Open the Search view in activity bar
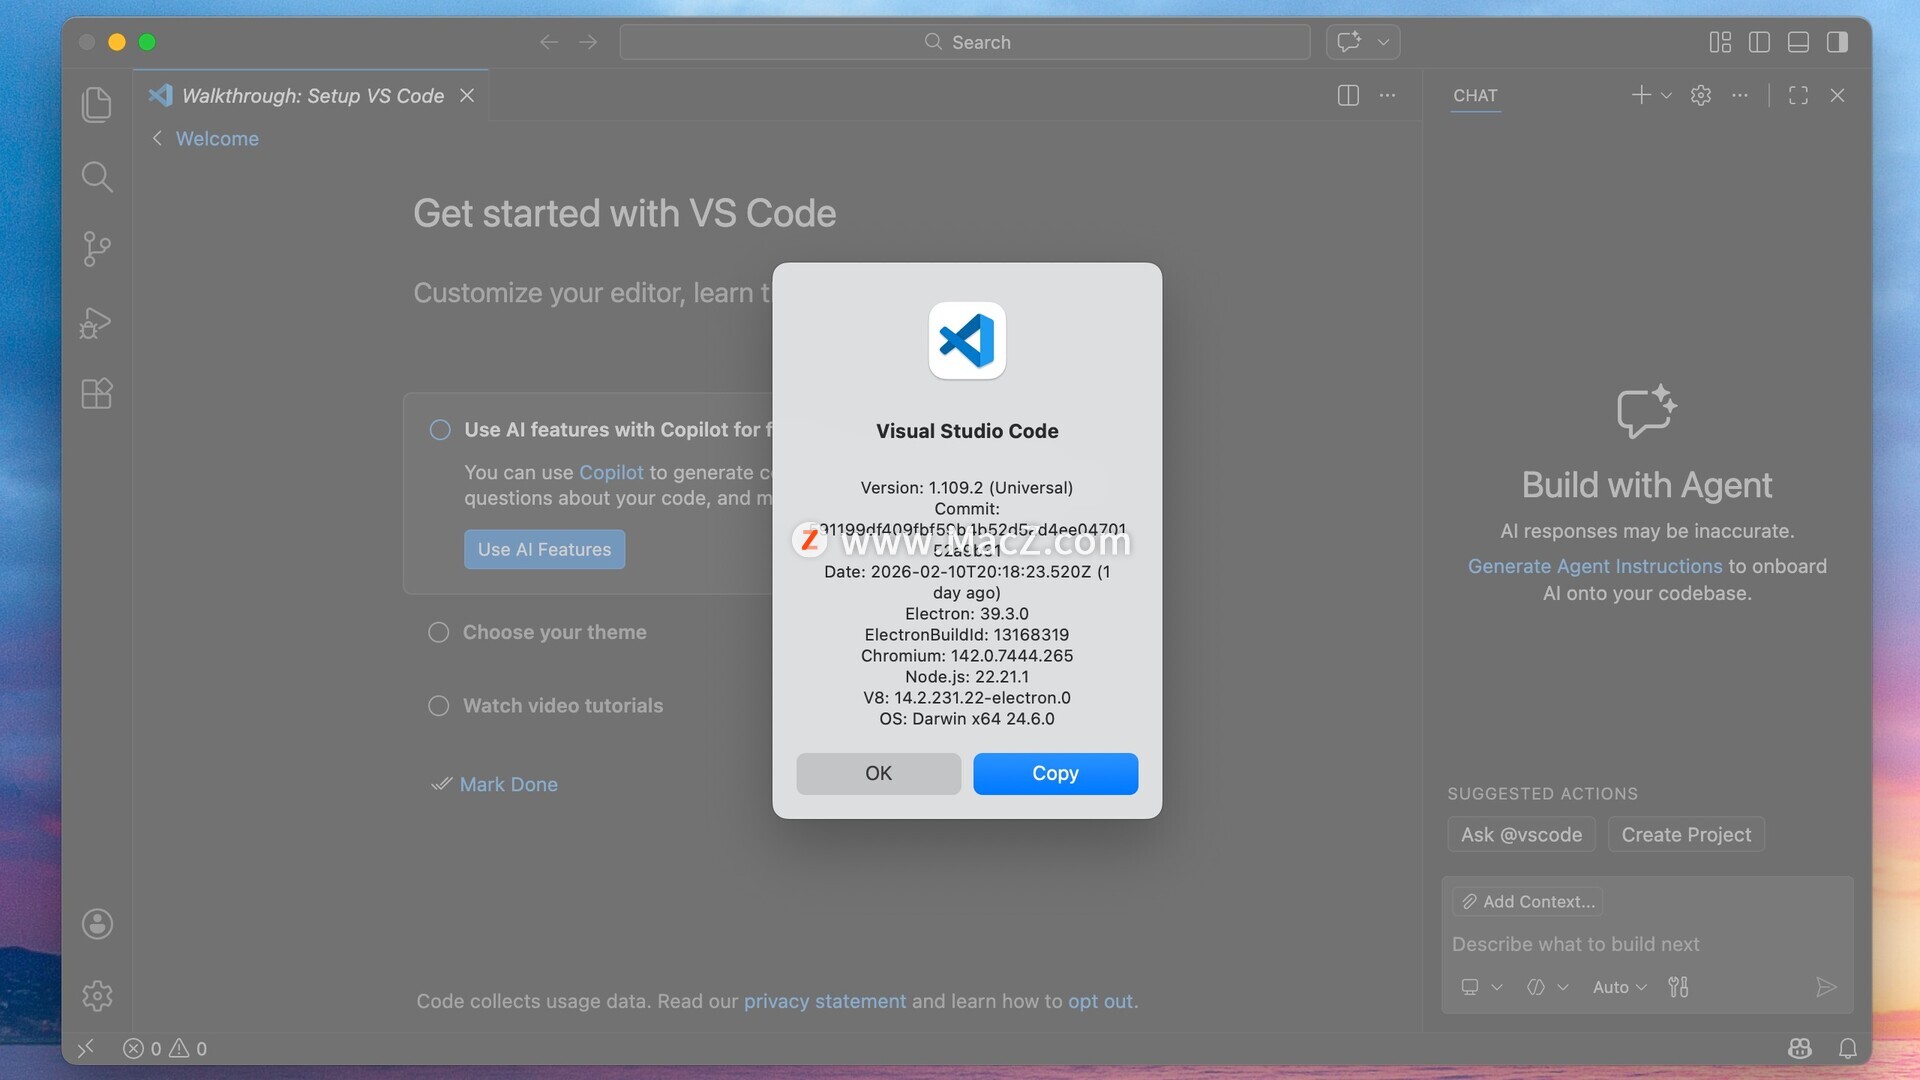The image size is (1920, 1080). 97,177
